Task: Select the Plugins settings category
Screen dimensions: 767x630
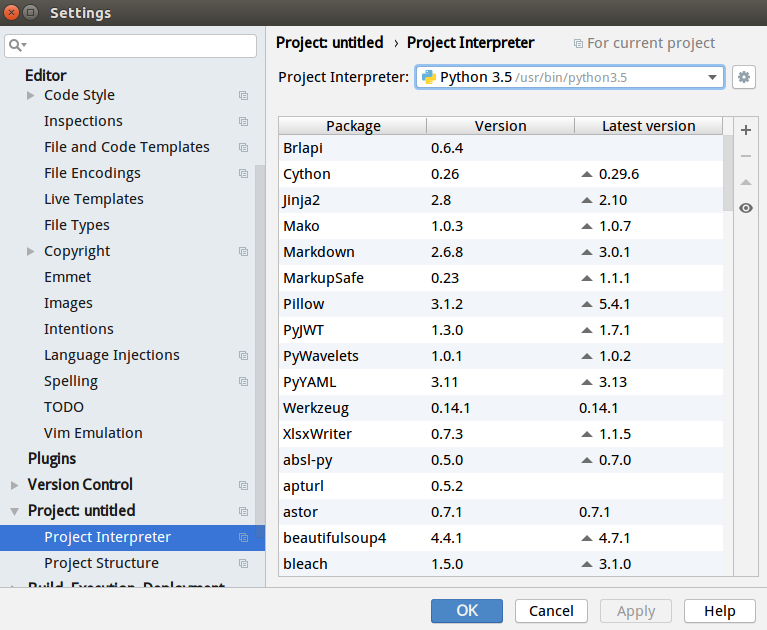Action: tap(52, 459)
